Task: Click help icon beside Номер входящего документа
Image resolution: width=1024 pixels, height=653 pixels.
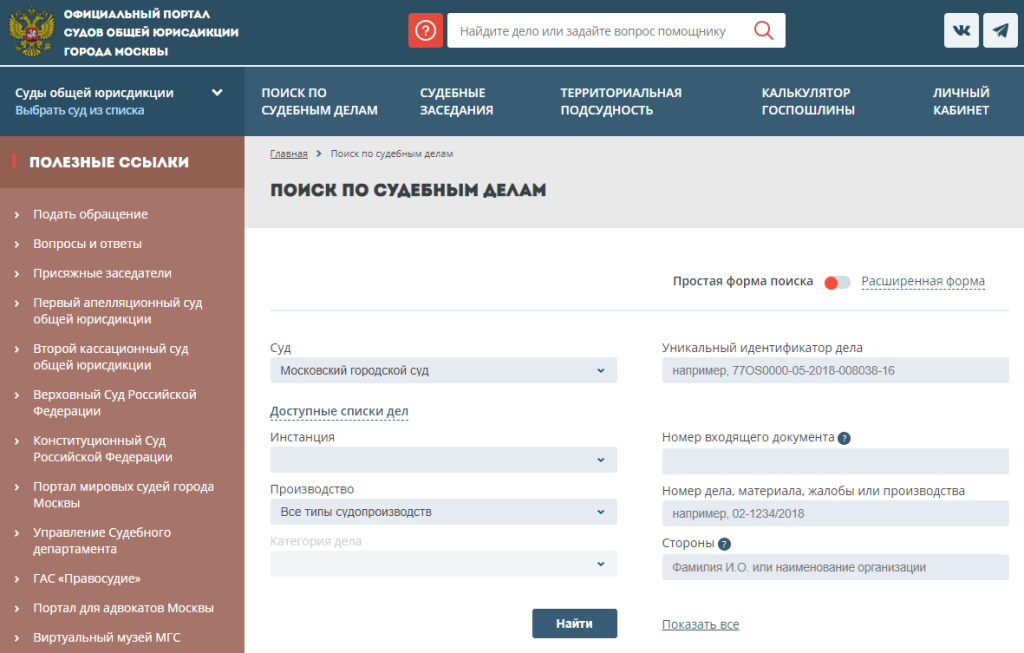Action: [x=844, y=438]
